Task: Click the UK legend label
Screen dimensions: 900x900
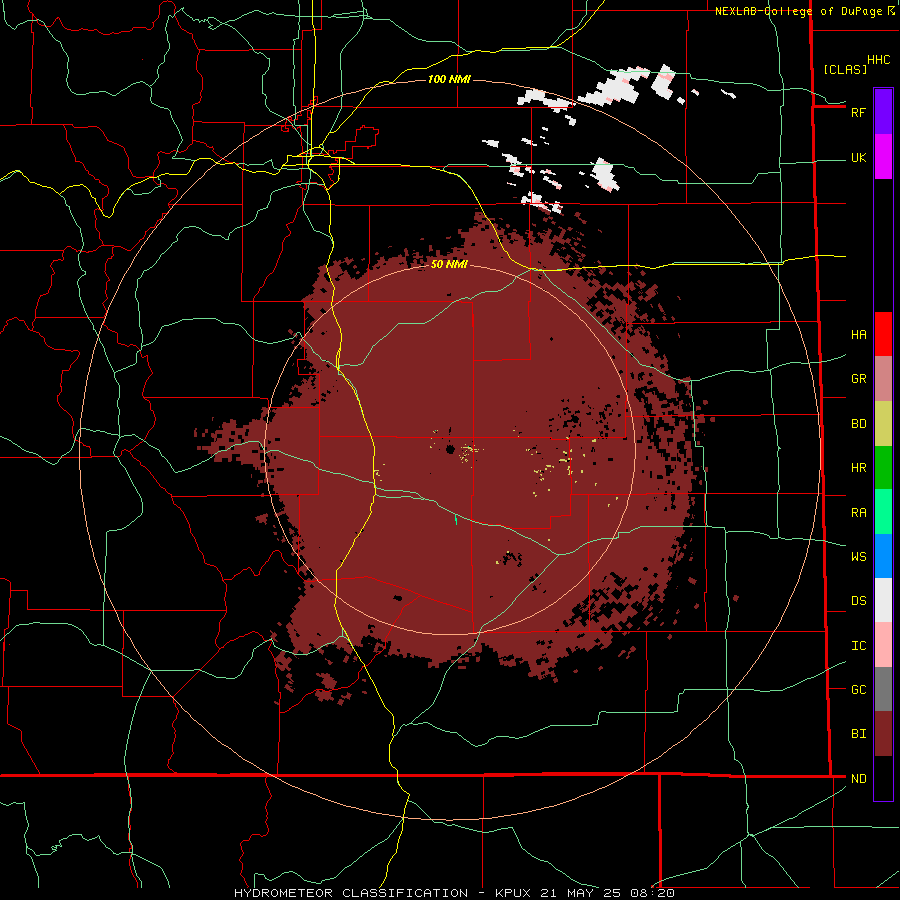Action: (x=858, y=157)
